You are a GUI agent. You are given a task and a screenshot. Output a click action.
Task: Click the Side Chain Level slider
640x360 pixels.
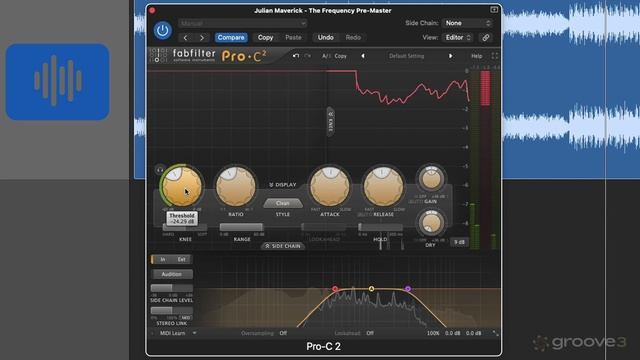click(x=171, y=288)
